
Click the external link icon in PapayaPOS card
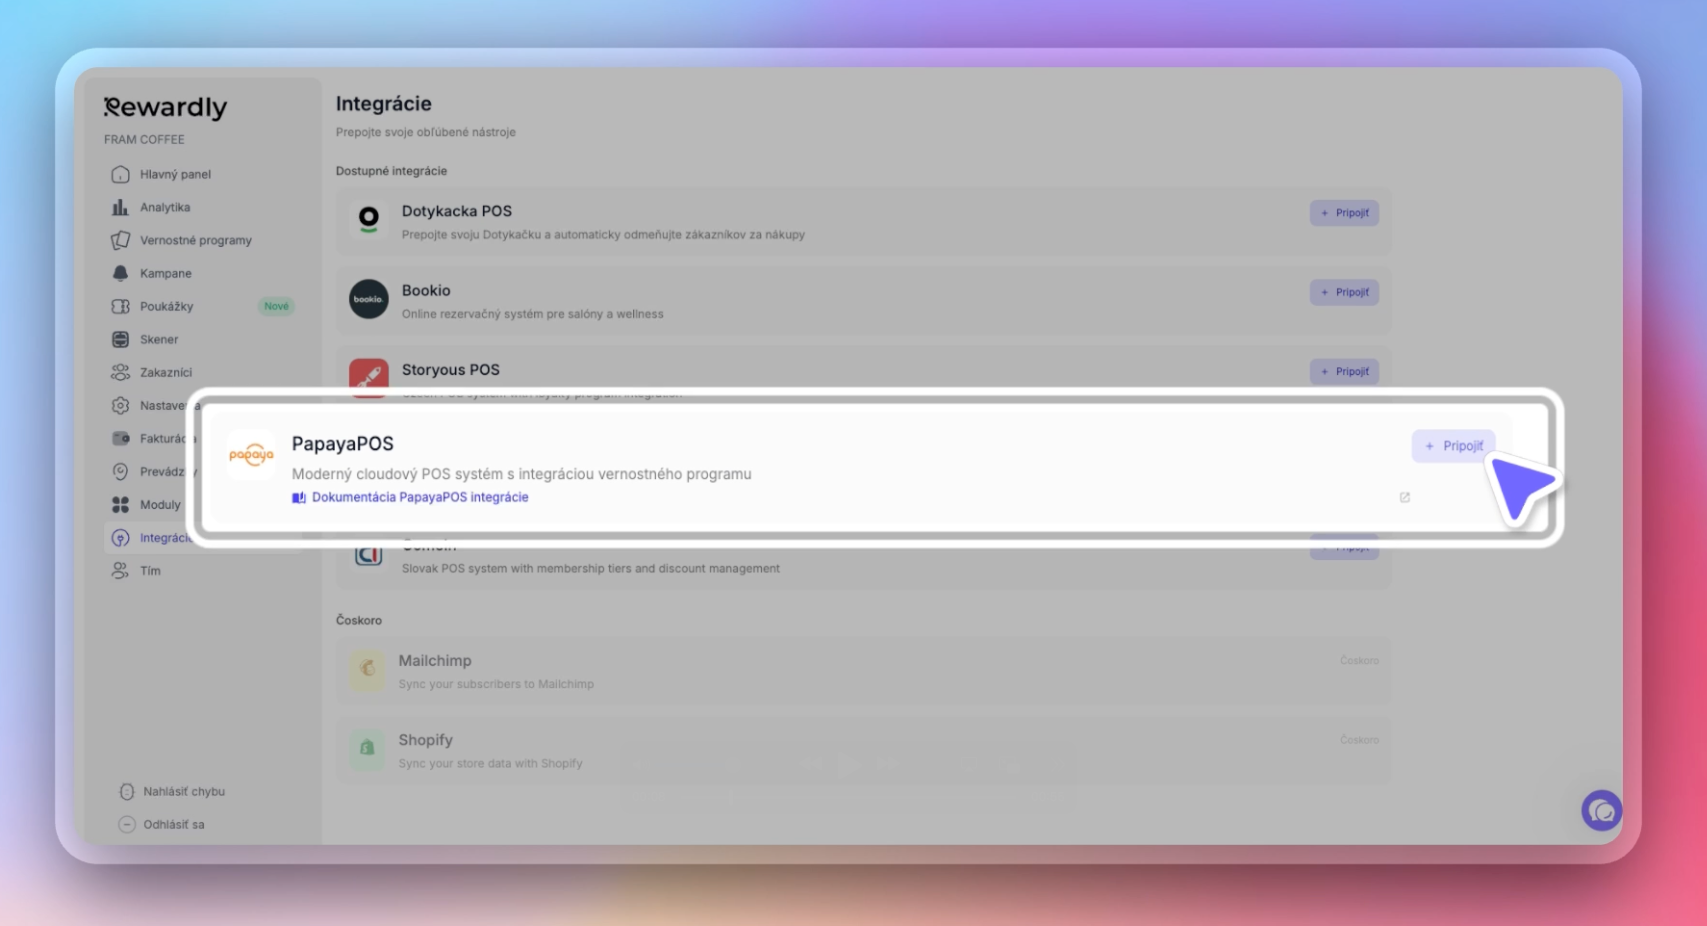point(1405,497)
